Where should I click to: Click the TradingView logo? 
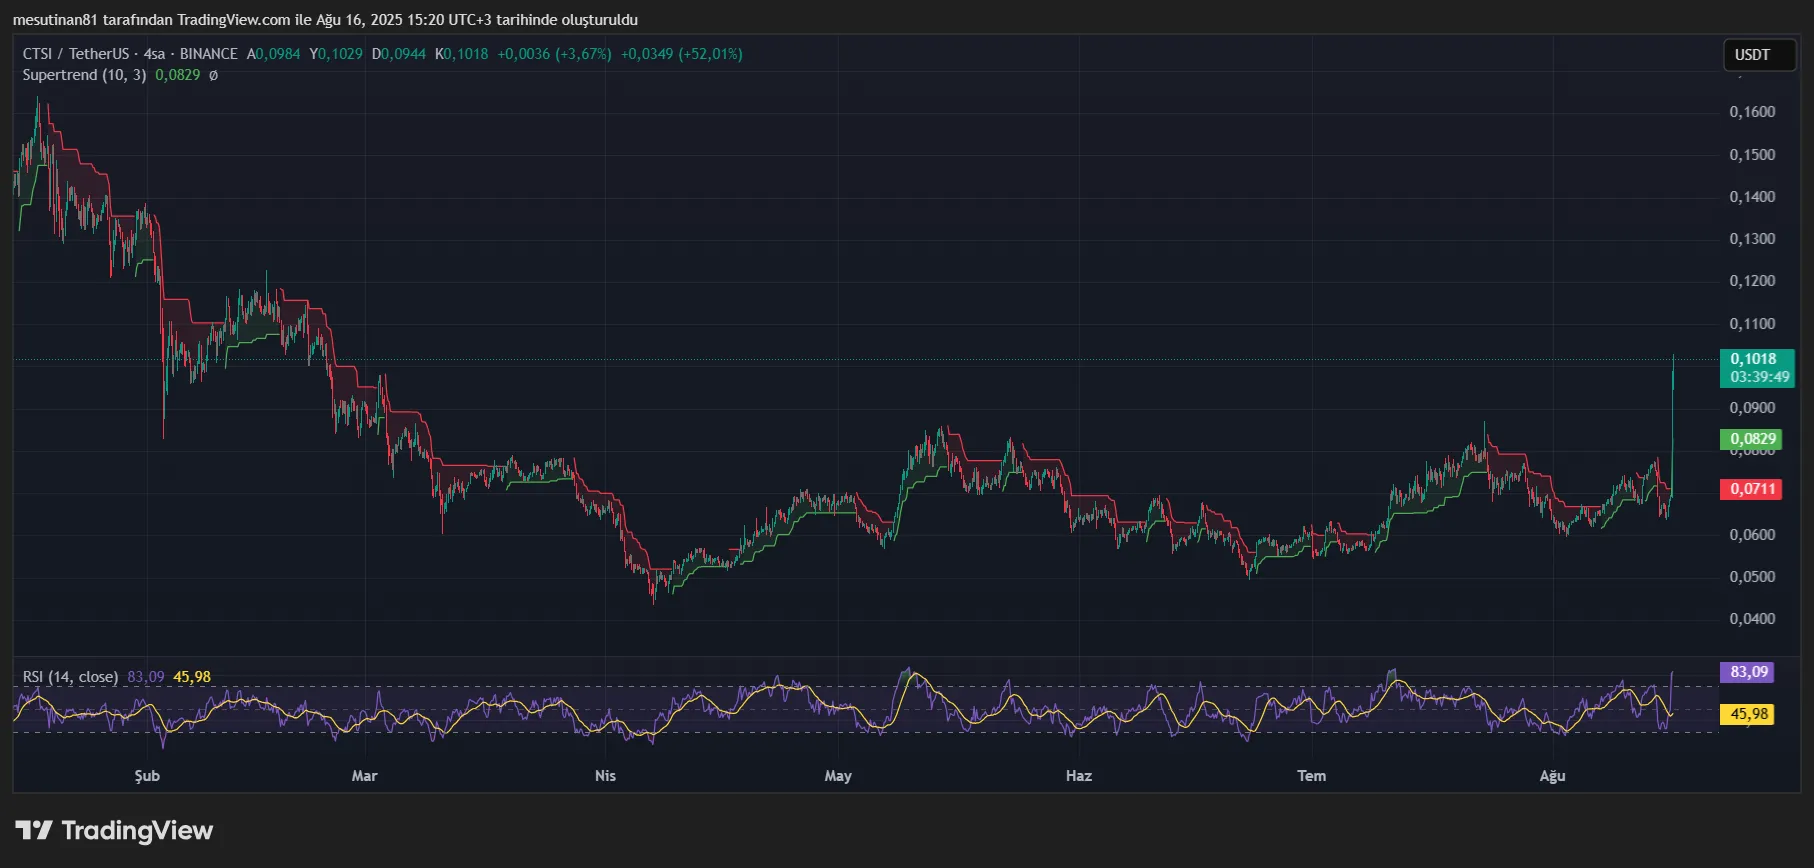(x=114, y=831)
